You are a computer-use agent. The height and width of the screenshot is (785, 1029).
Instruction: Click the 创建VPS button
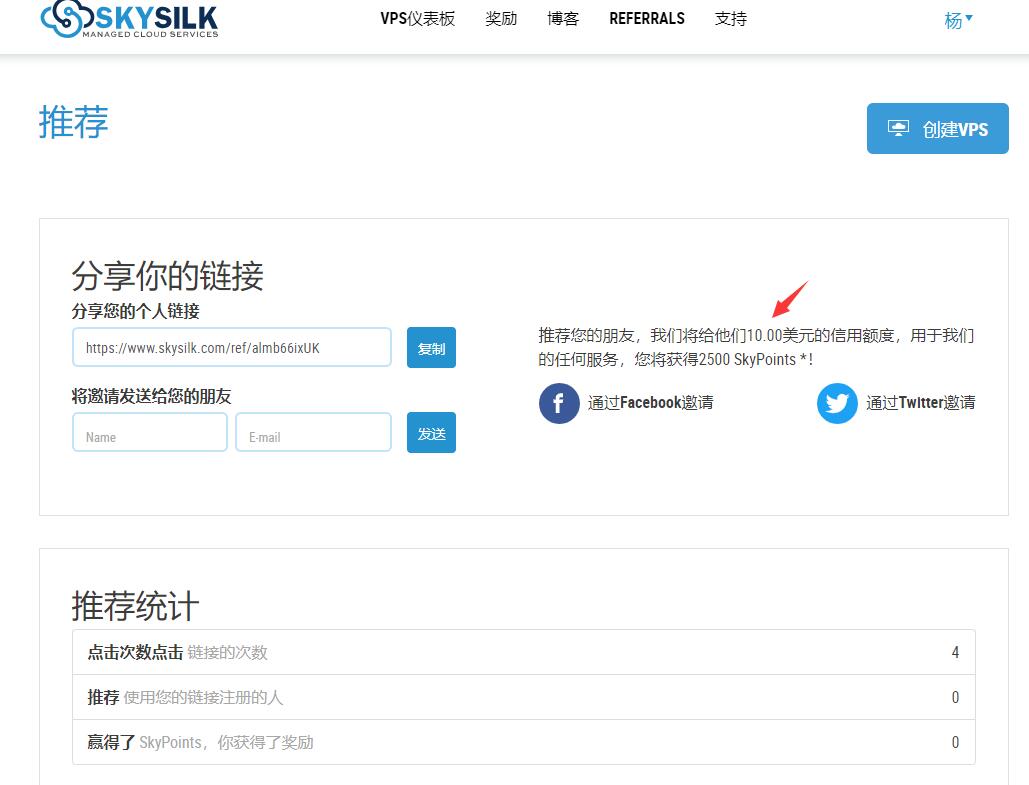click(x=937, y=128)
